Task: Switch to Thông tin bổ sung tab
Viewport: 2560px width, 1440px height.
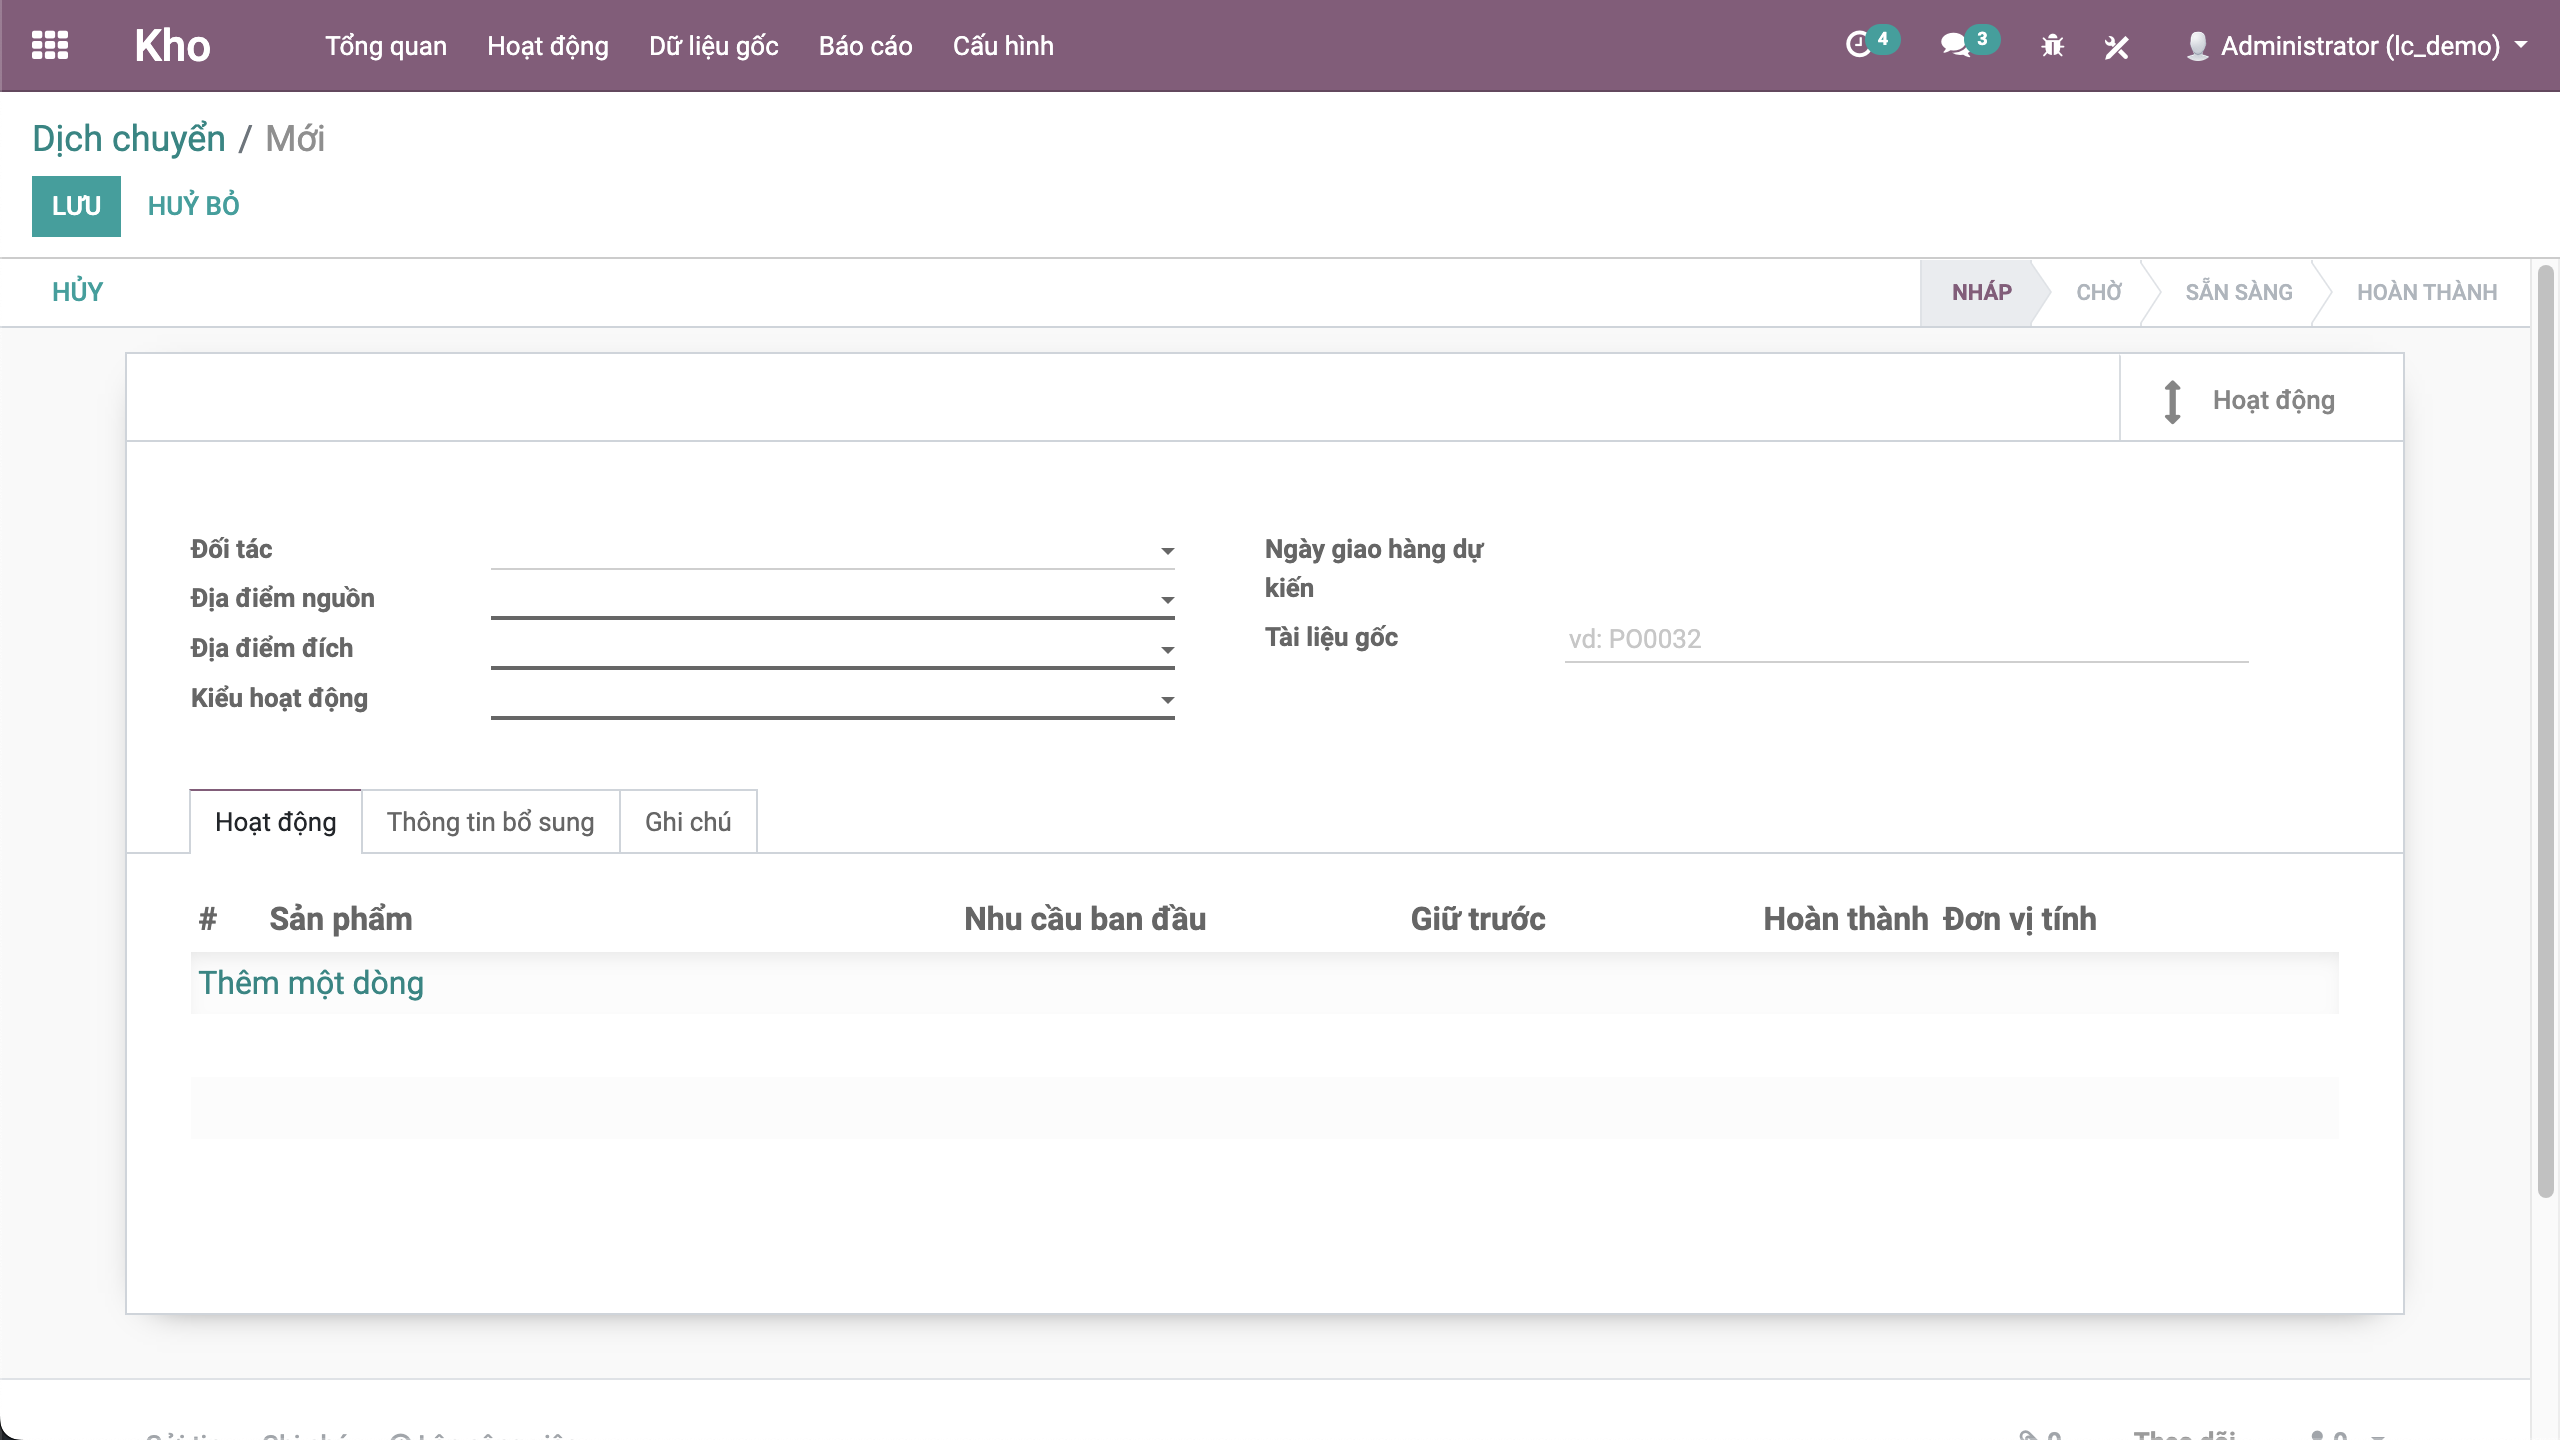Action: tap(490, 822)
